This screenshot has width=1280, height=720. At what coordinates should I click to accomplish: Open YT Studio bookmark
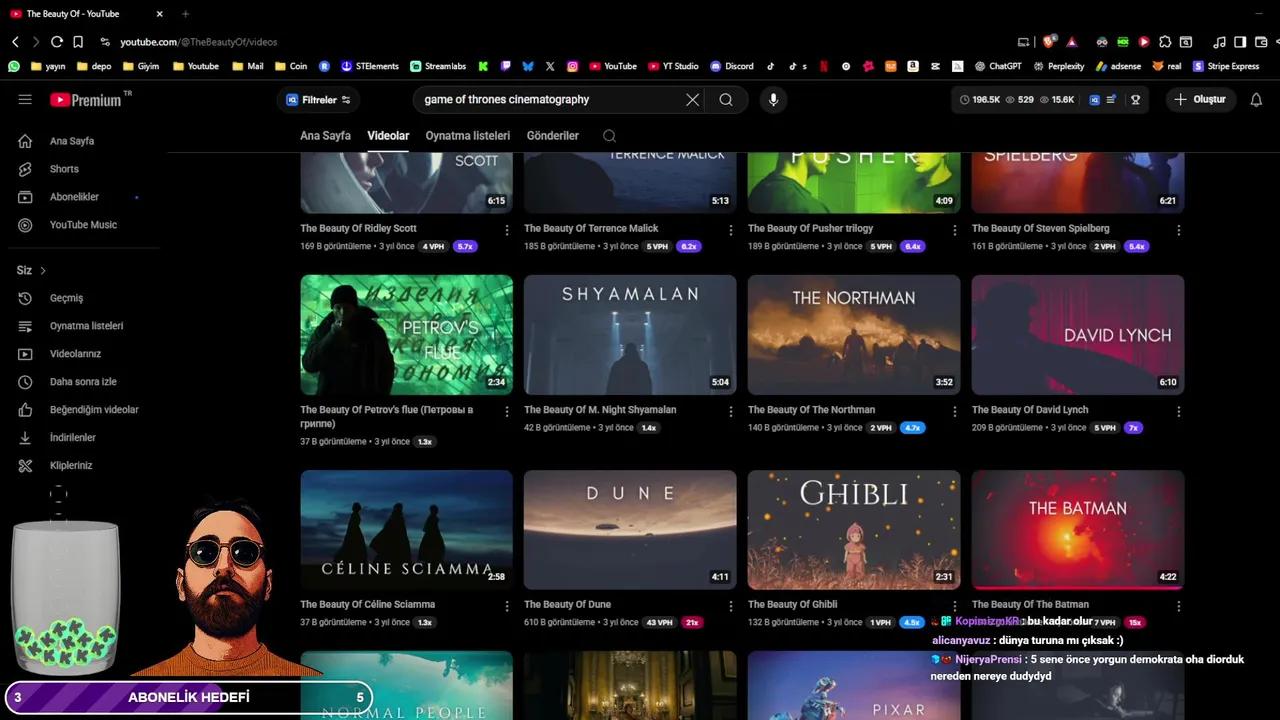673,66
